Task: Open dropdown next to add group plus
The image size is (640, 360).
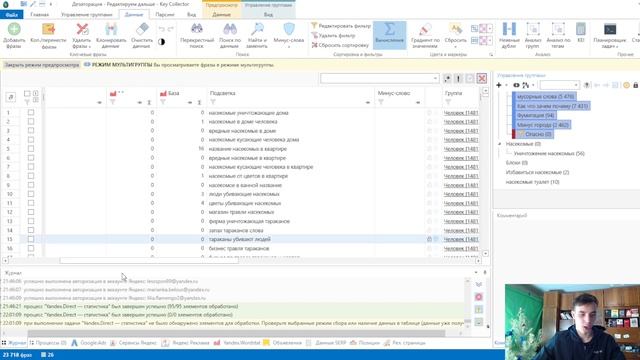Action: coord(507,85)
